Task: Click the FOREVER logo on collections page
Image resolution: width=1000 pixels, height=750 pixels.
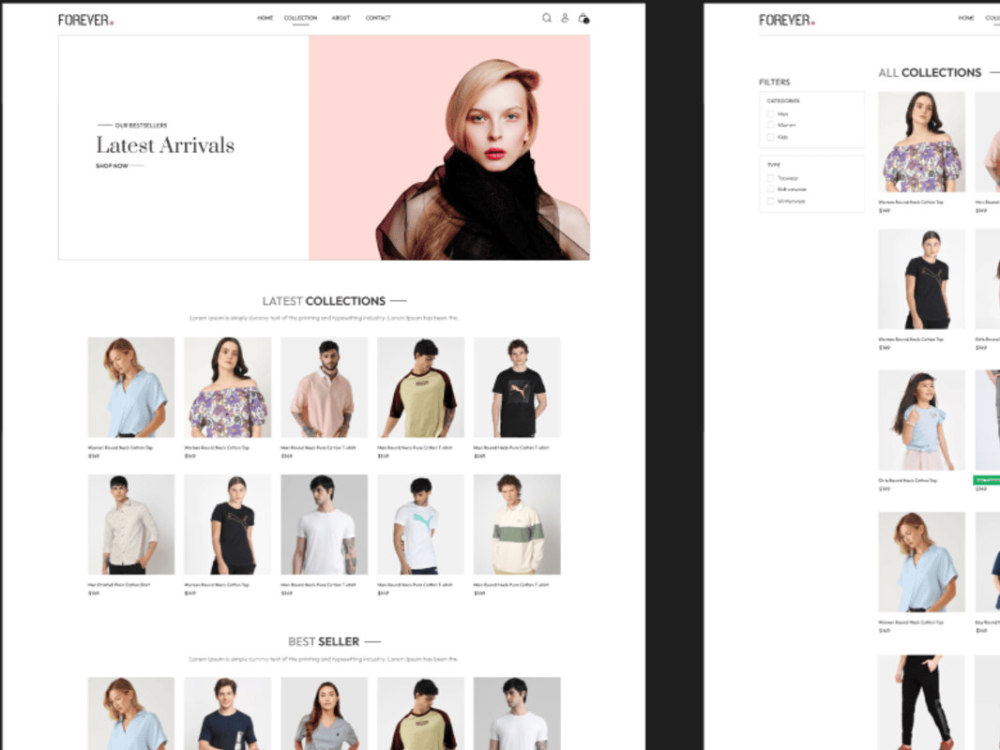Action: click(786, 20)
